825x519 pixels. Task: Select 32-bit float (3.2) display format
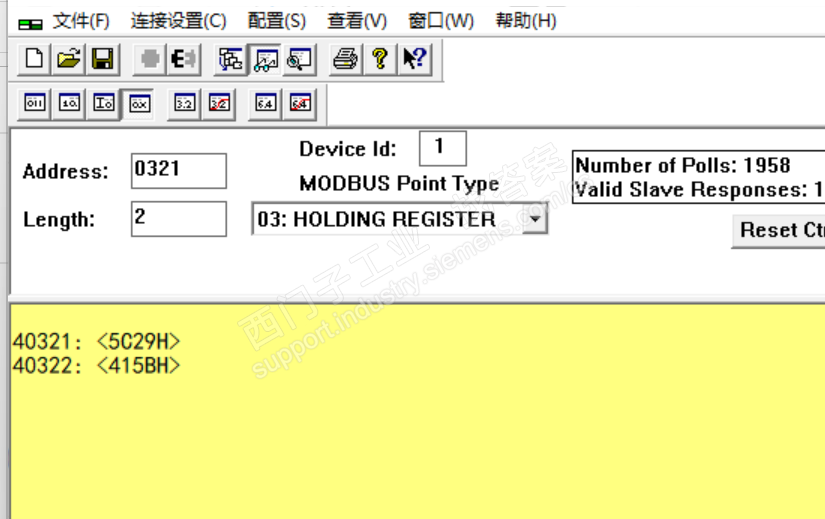click(x=184, y=103)
